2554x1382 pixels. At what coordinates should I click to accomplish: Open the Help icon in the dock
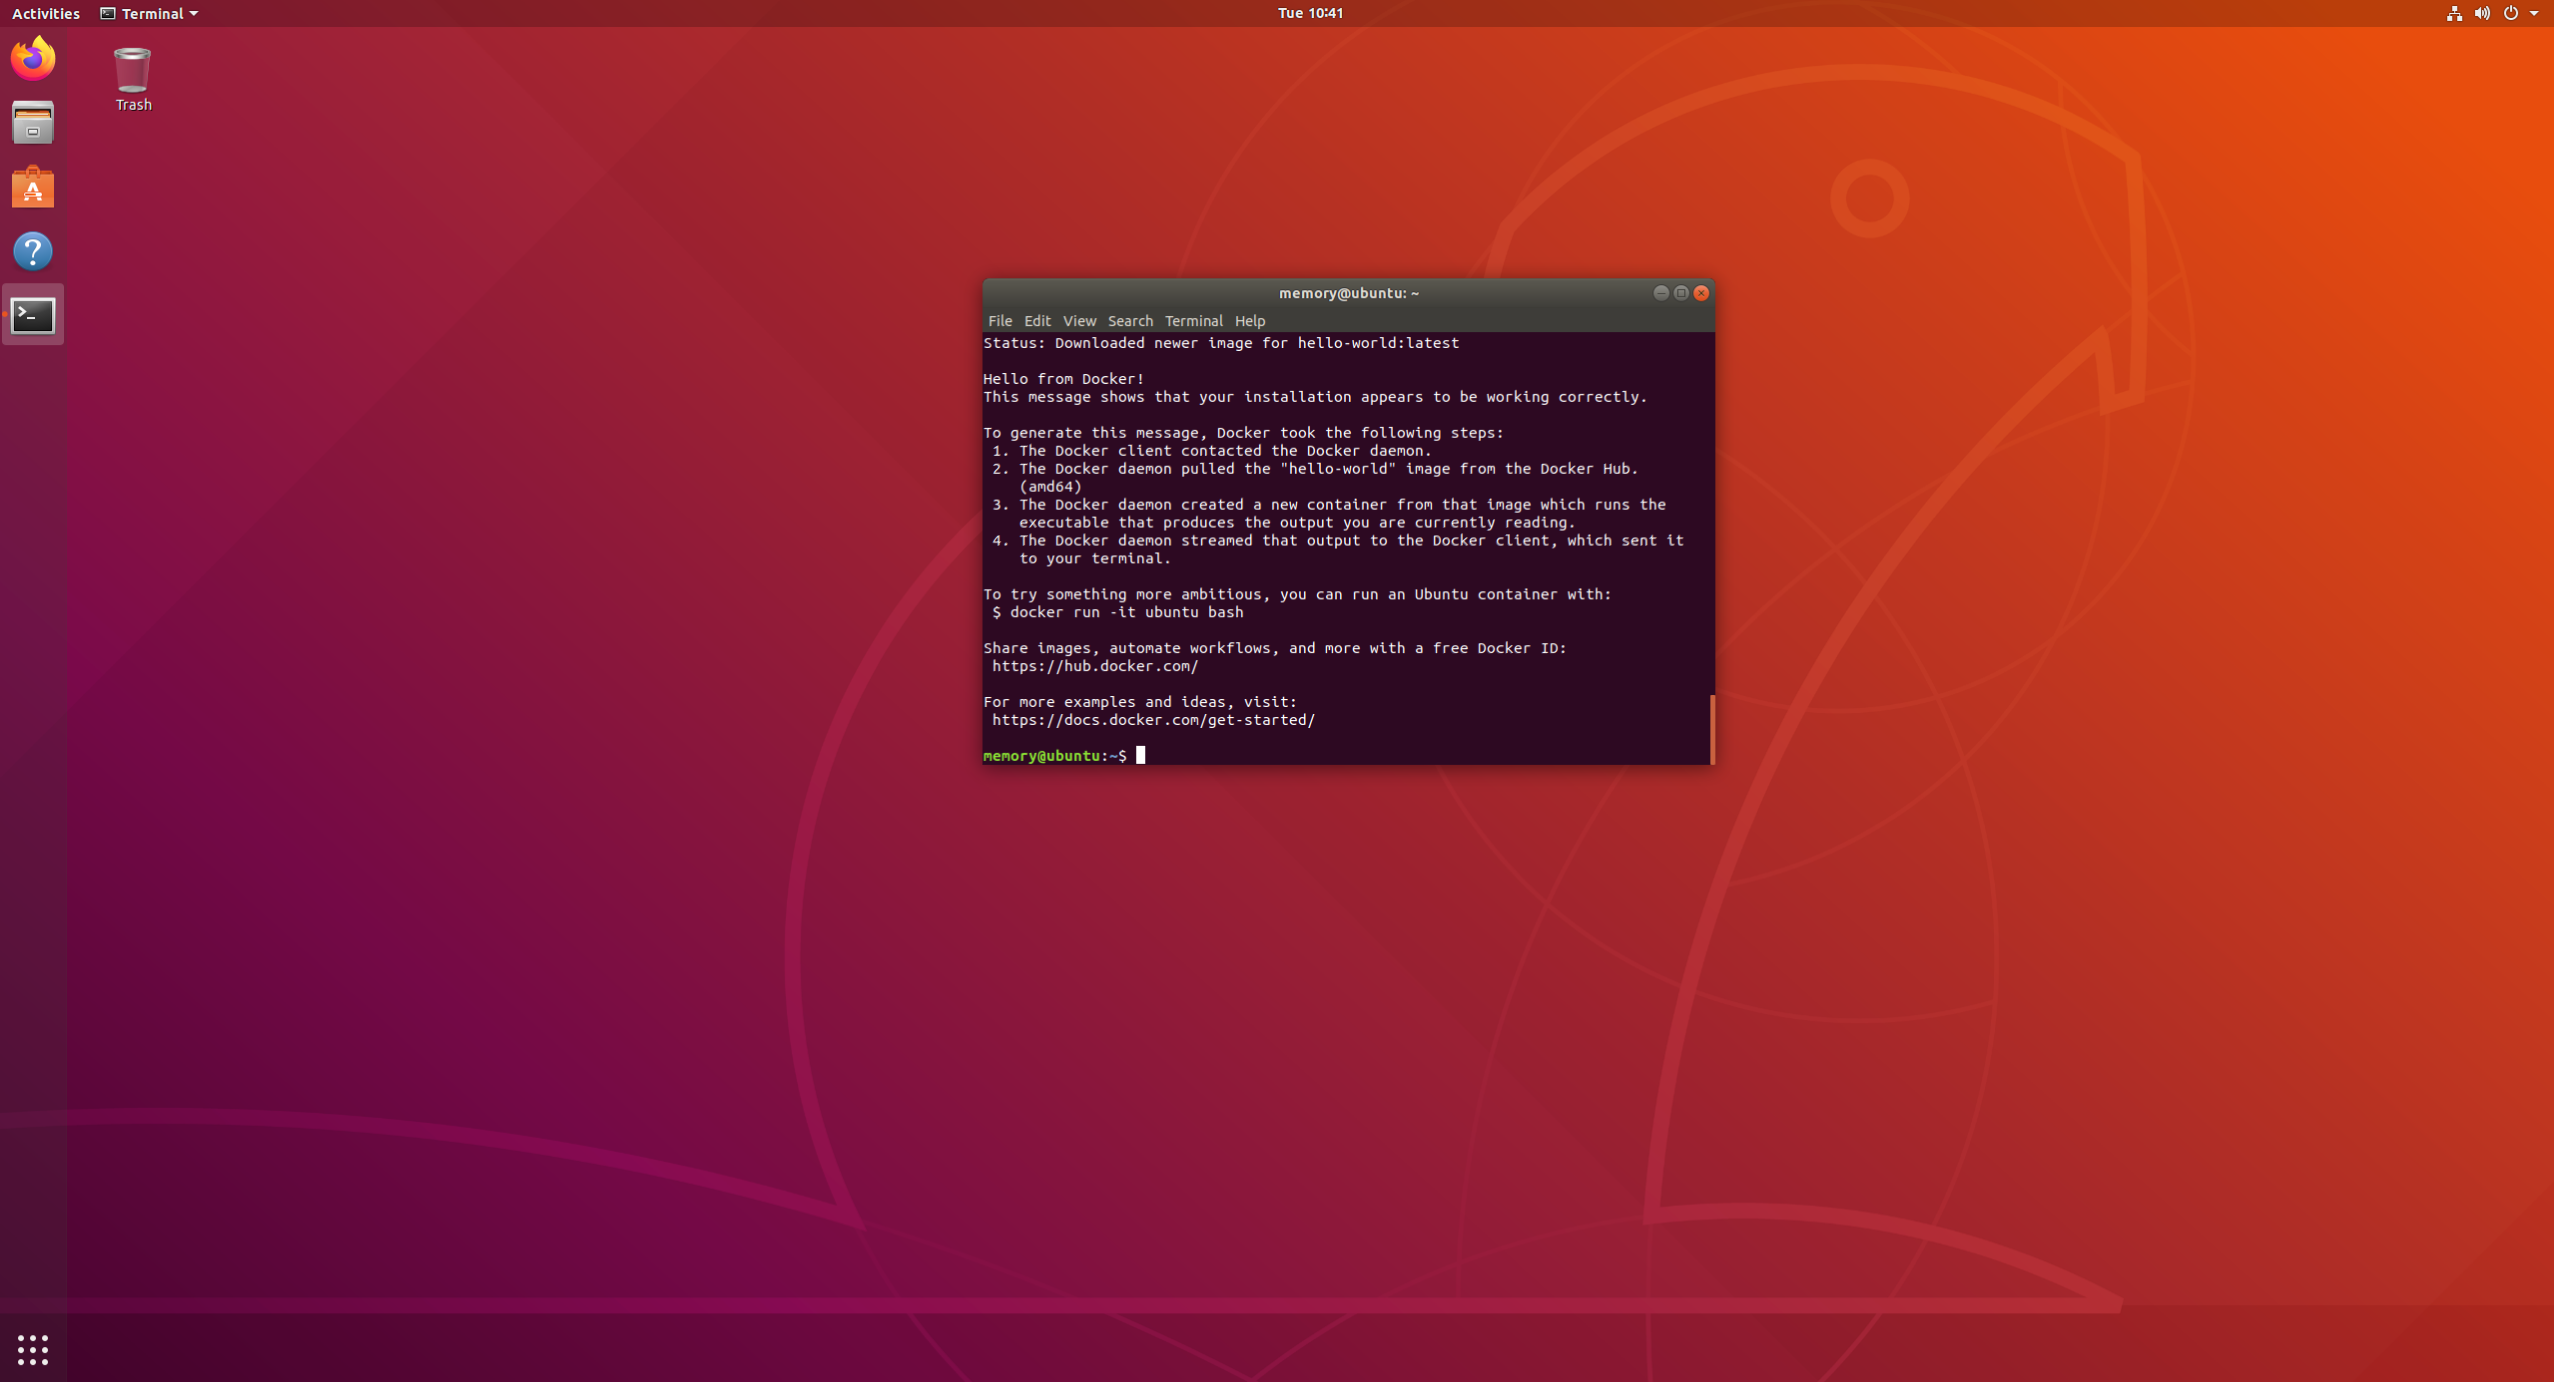(x=33, y=251)
